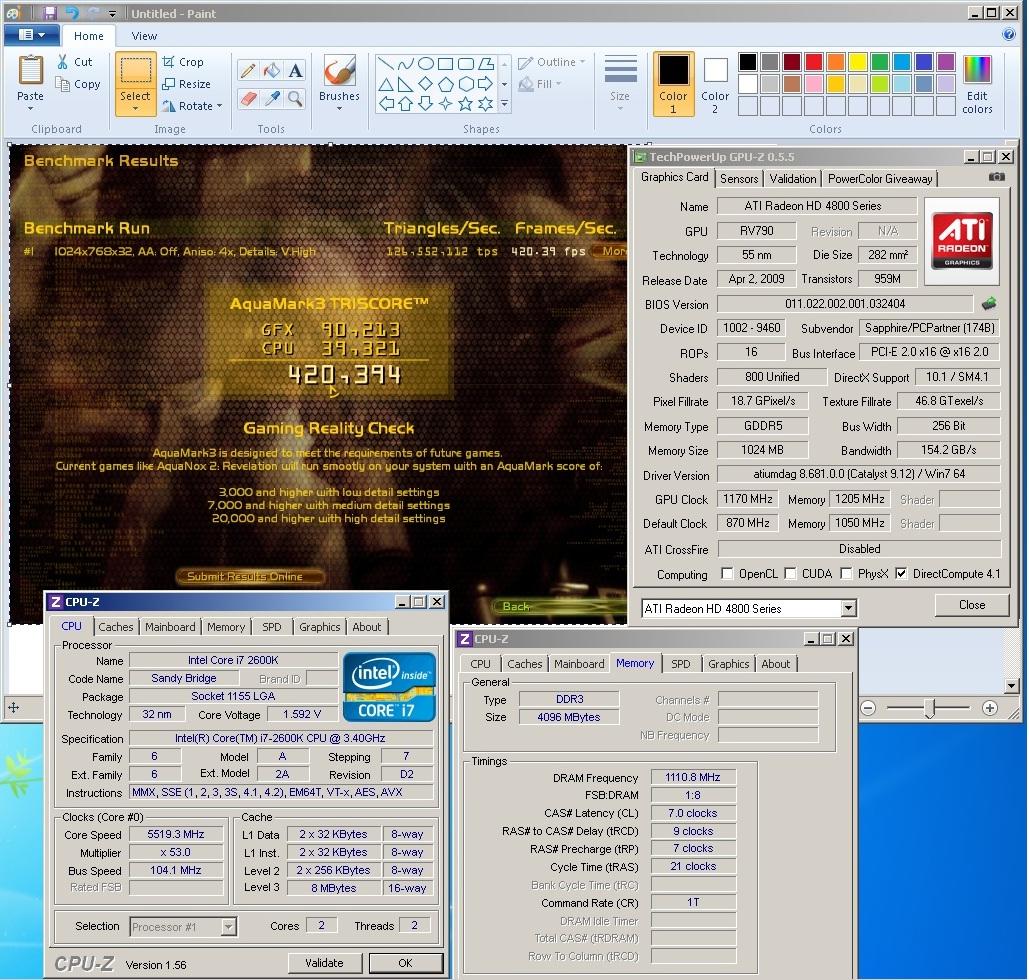Choose the Pentagon shape
Image resolution: width=1029 pixels, height=980 pixels.
446,84
